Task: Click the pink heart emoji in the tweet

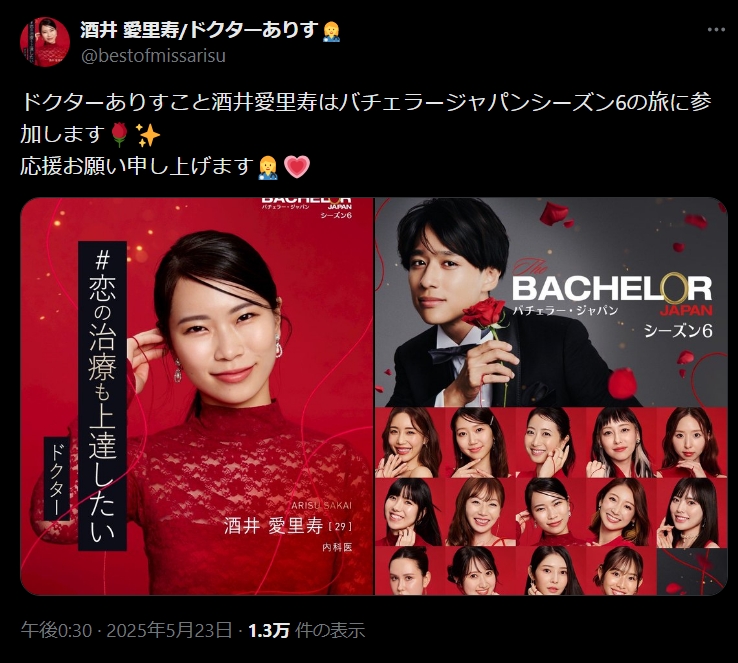Action: point(297,167)
